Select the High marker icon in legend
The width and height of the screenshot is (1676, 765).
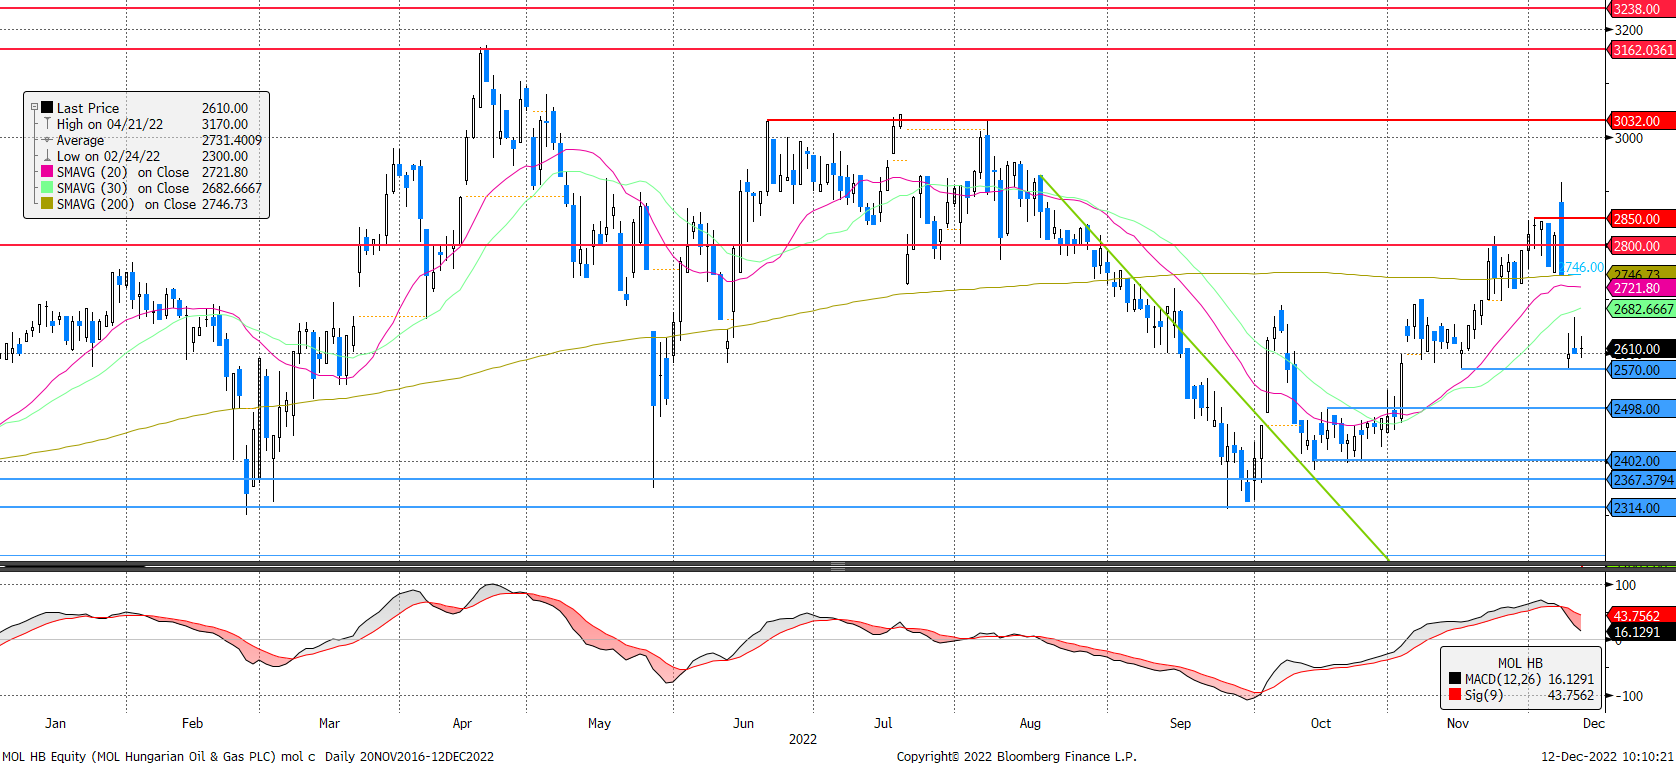(47, 124)
